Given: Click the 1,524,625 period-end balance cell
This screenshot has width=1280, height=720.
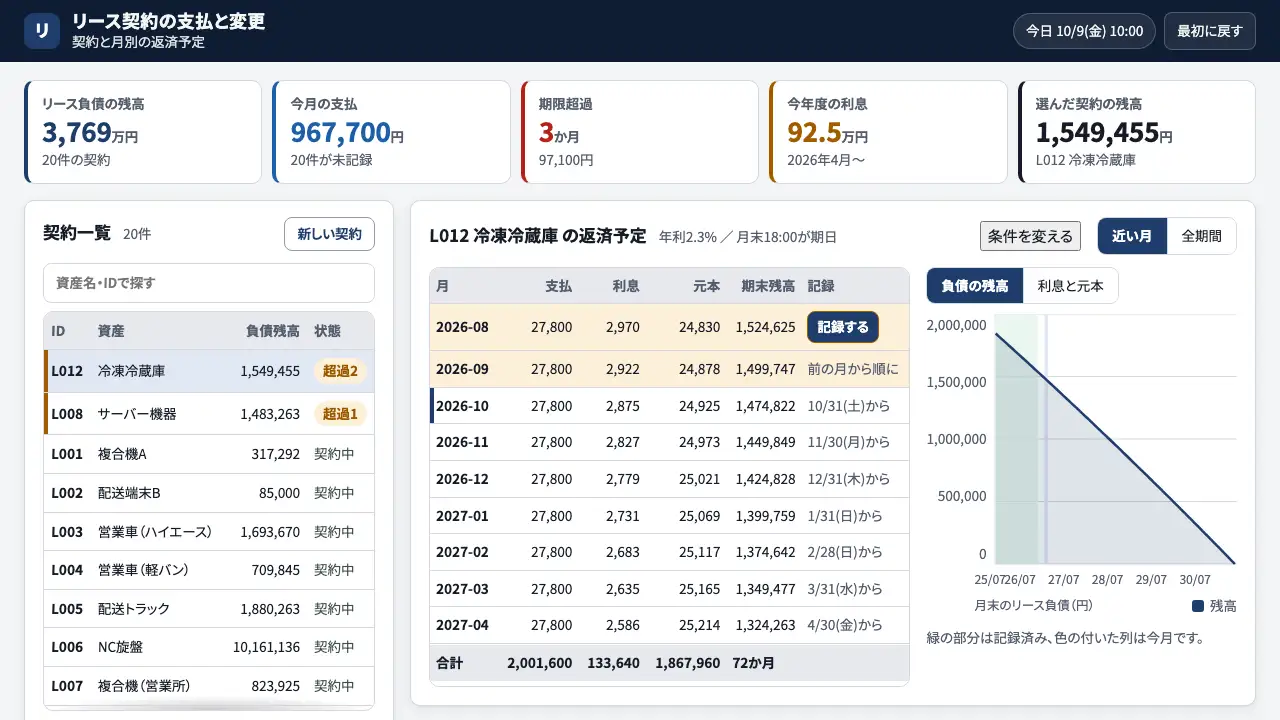Looking at the screenshot, I should [766, 327].
